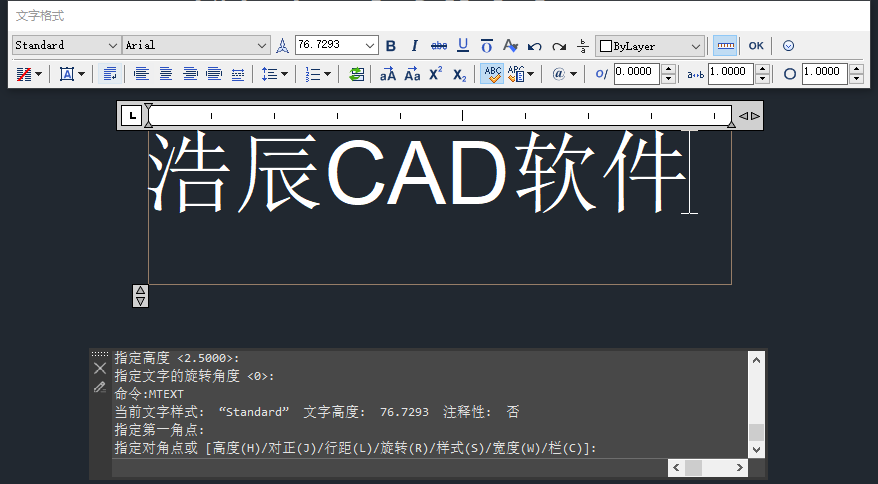The image size is (878, 484).
Task: Justify paragraph text
Action: click(214, 74)
